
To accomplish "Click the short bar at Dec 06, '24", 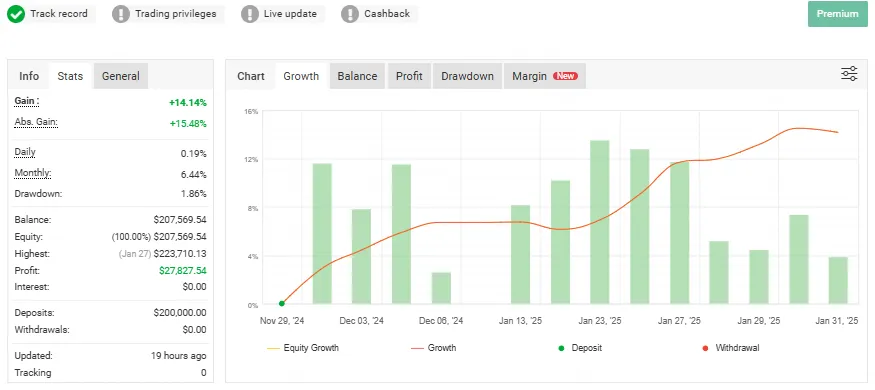I will [441, 288].
